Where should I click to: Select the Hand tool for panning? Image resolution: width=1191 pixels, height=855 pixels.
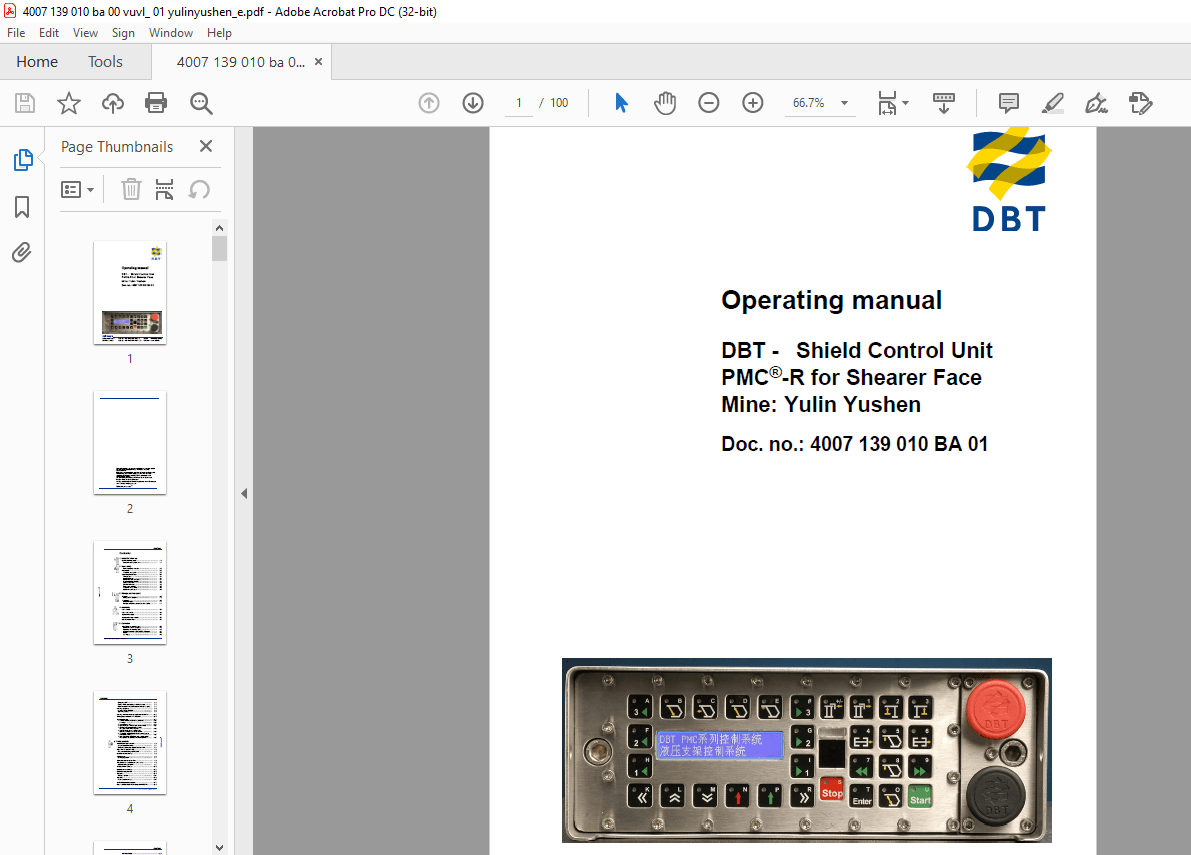point(664,103)
